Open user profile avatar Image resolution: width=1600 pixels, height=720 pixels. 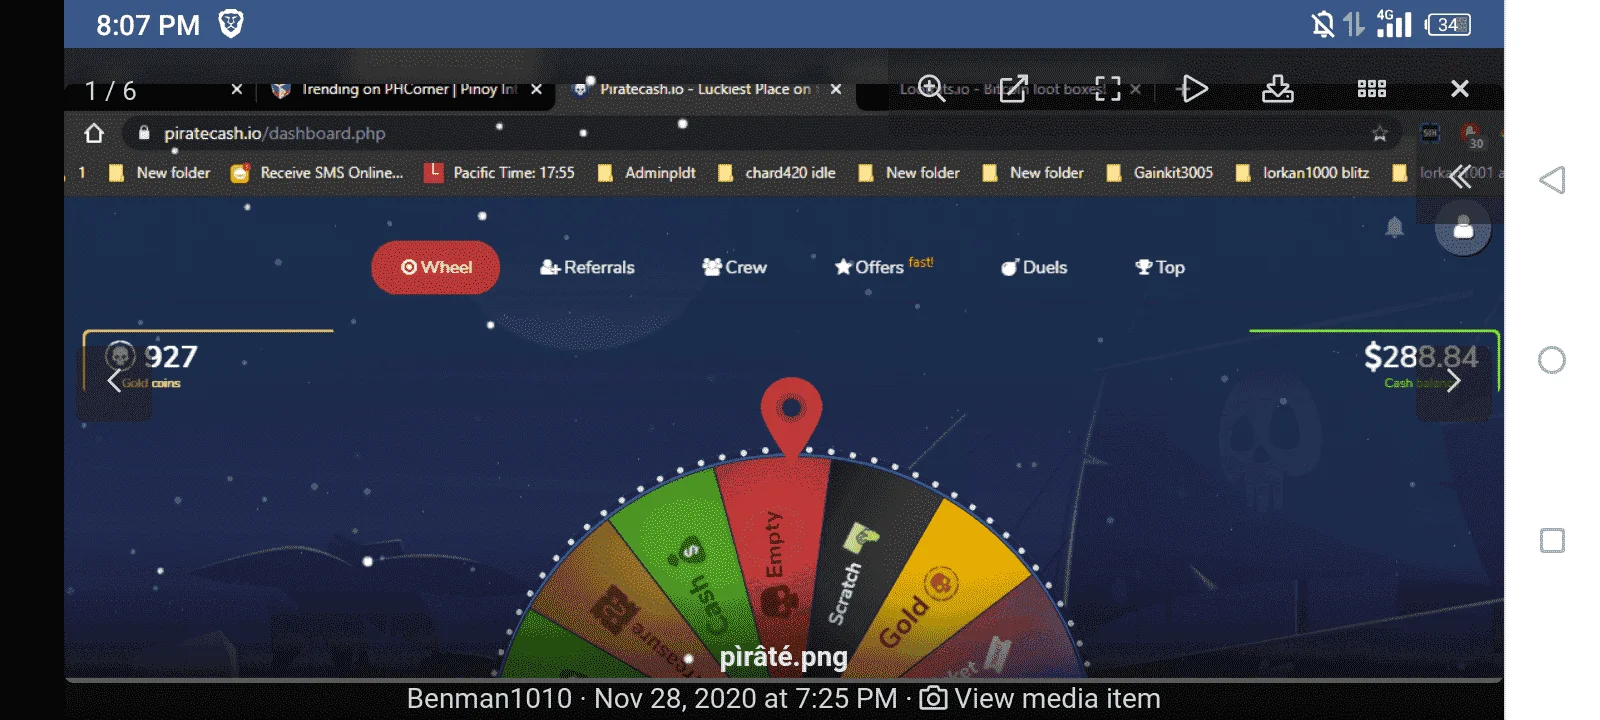tap(1463, 228)
